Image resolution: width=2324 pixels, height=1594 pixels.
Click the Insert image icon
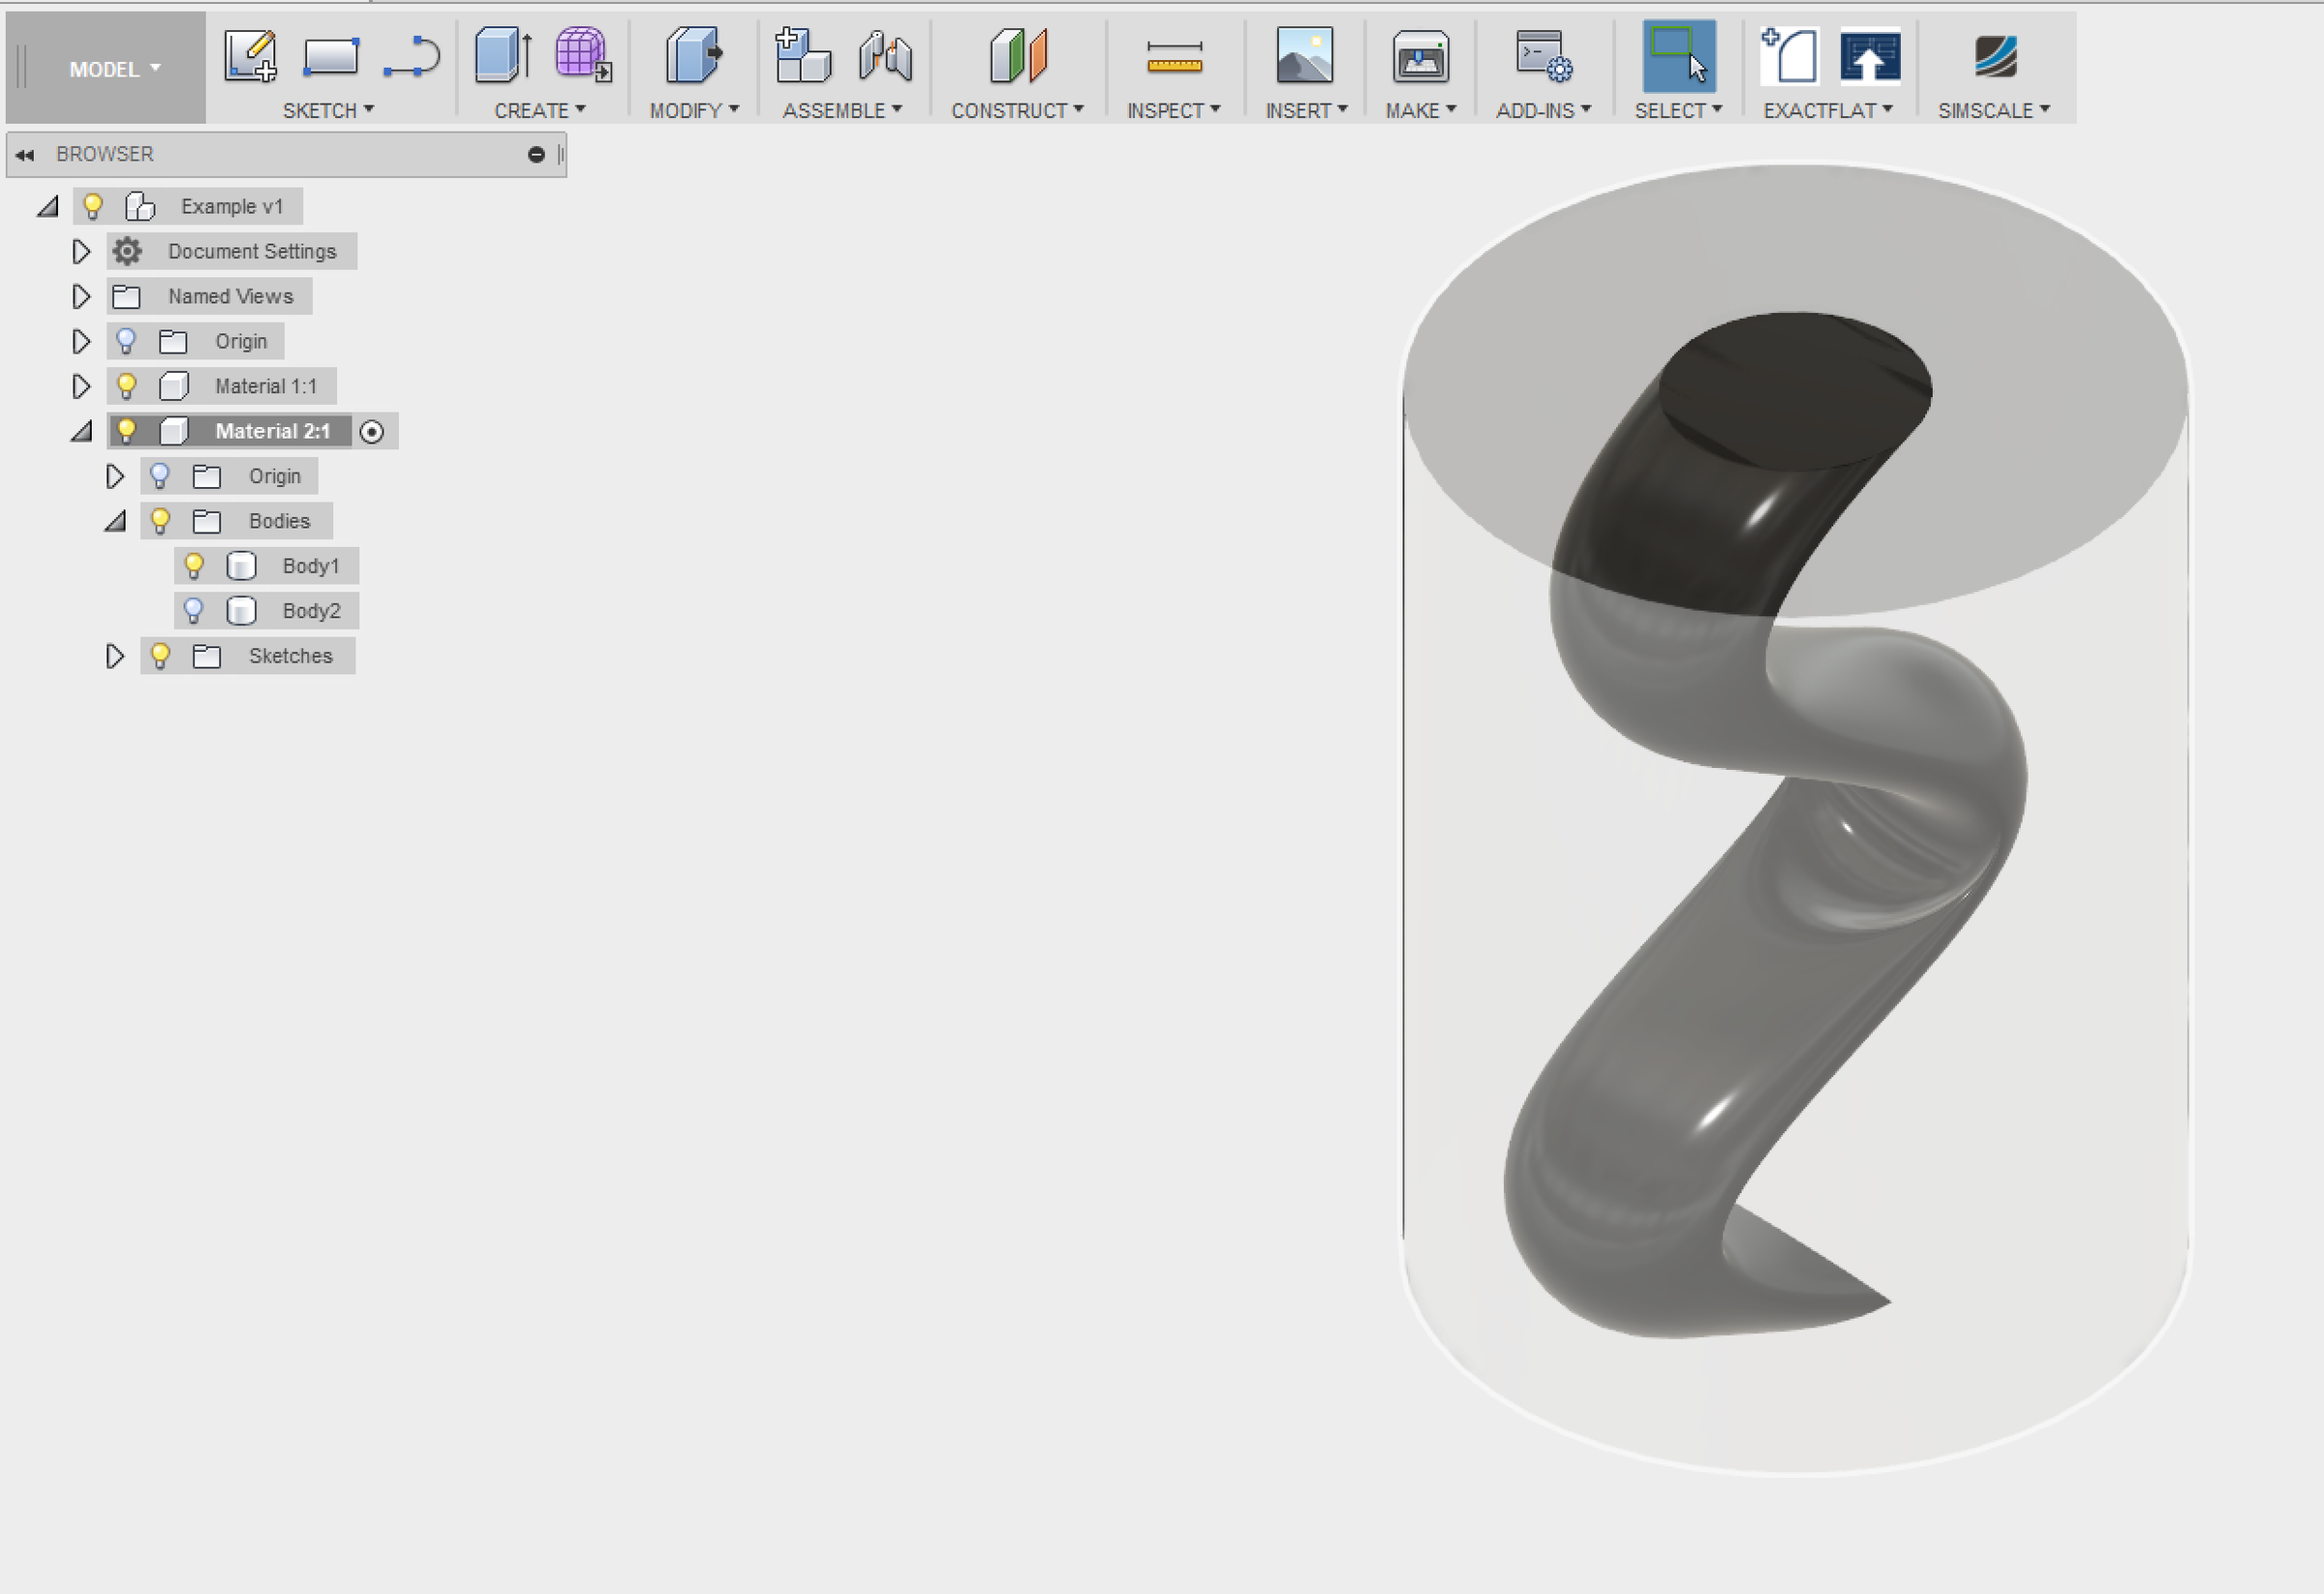coord(1305,57)
